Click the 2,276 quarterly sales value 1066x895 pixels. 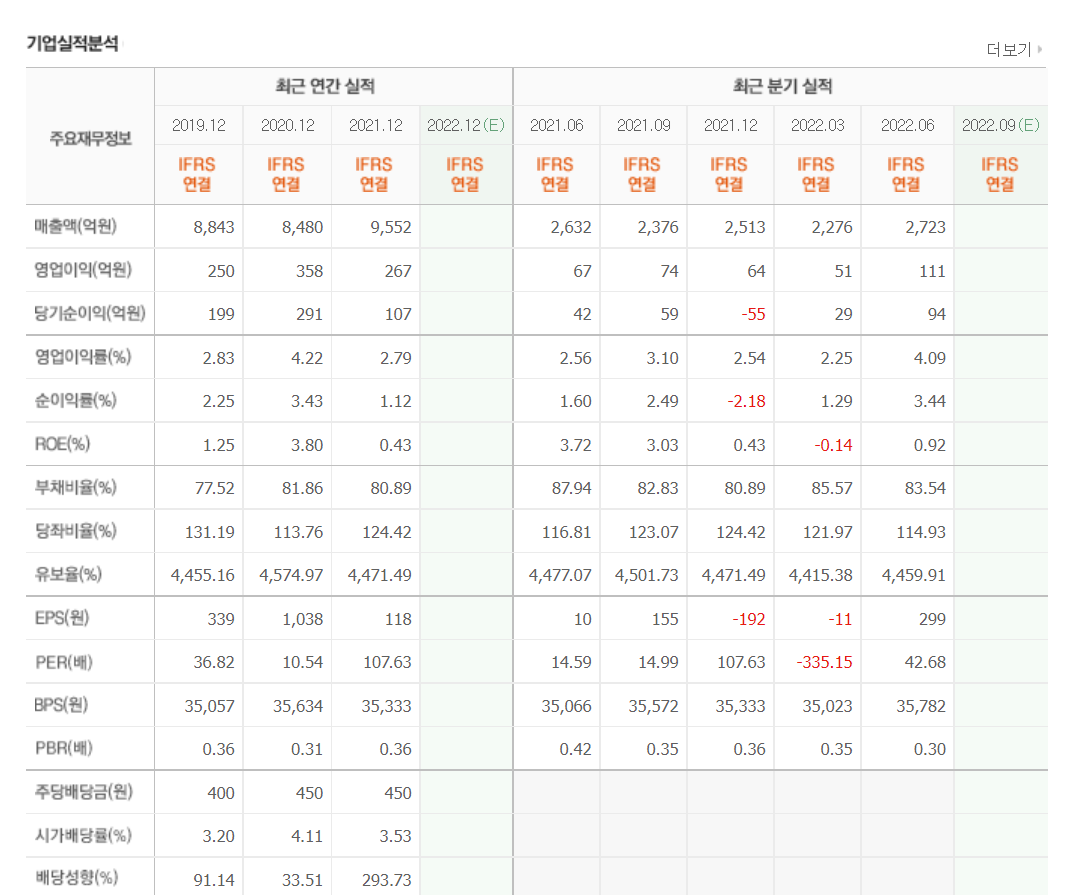tap(832, 227)
